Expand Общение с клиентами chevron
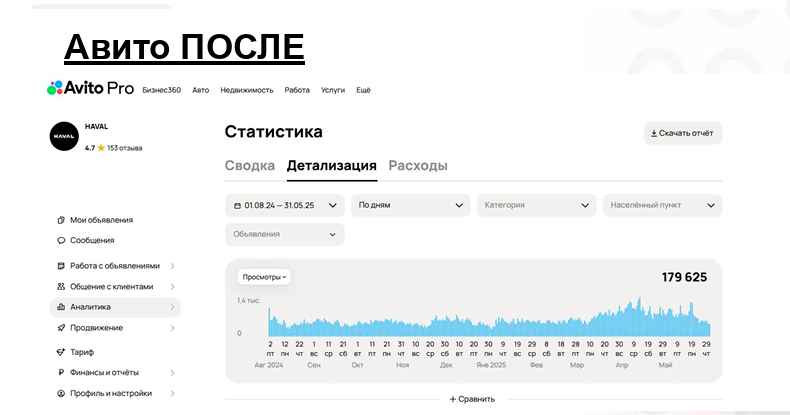Viewport: 790px width, 415px height. [172, 287]
